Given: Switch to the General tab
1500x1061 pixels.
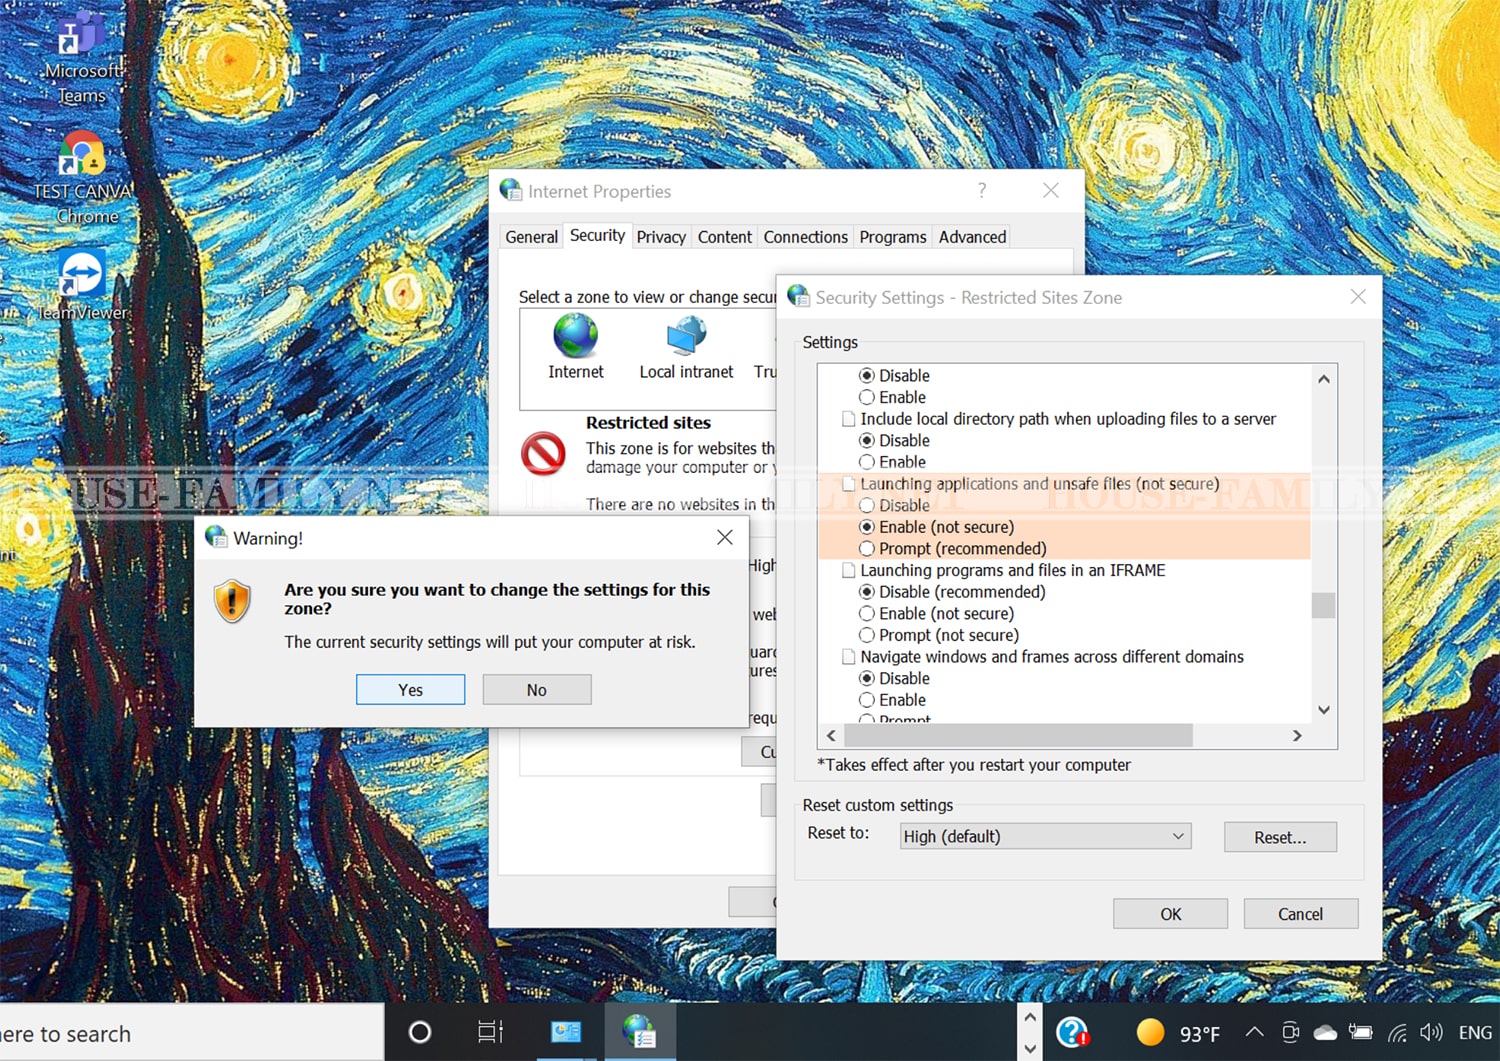Looking at the screenshot, I should pos(531,237).
